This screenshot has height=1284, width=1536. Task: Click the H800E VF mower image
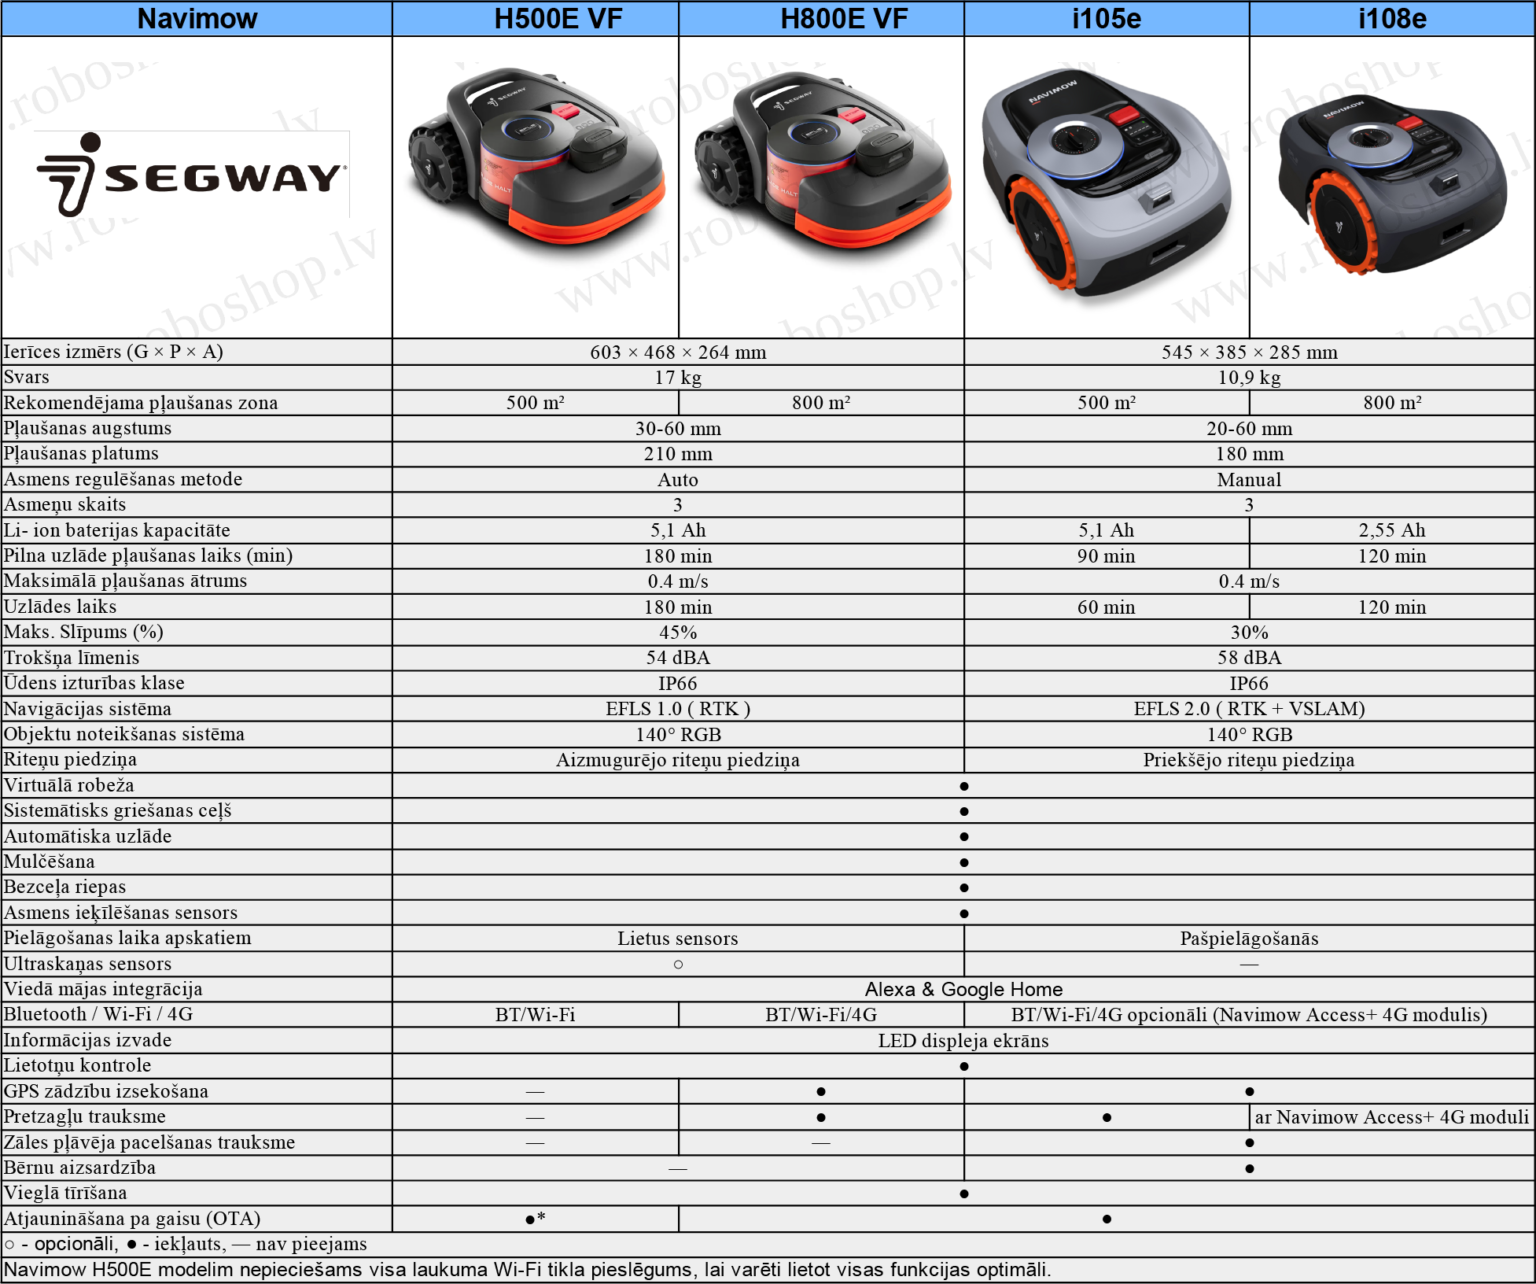click(x=823, y=158)
